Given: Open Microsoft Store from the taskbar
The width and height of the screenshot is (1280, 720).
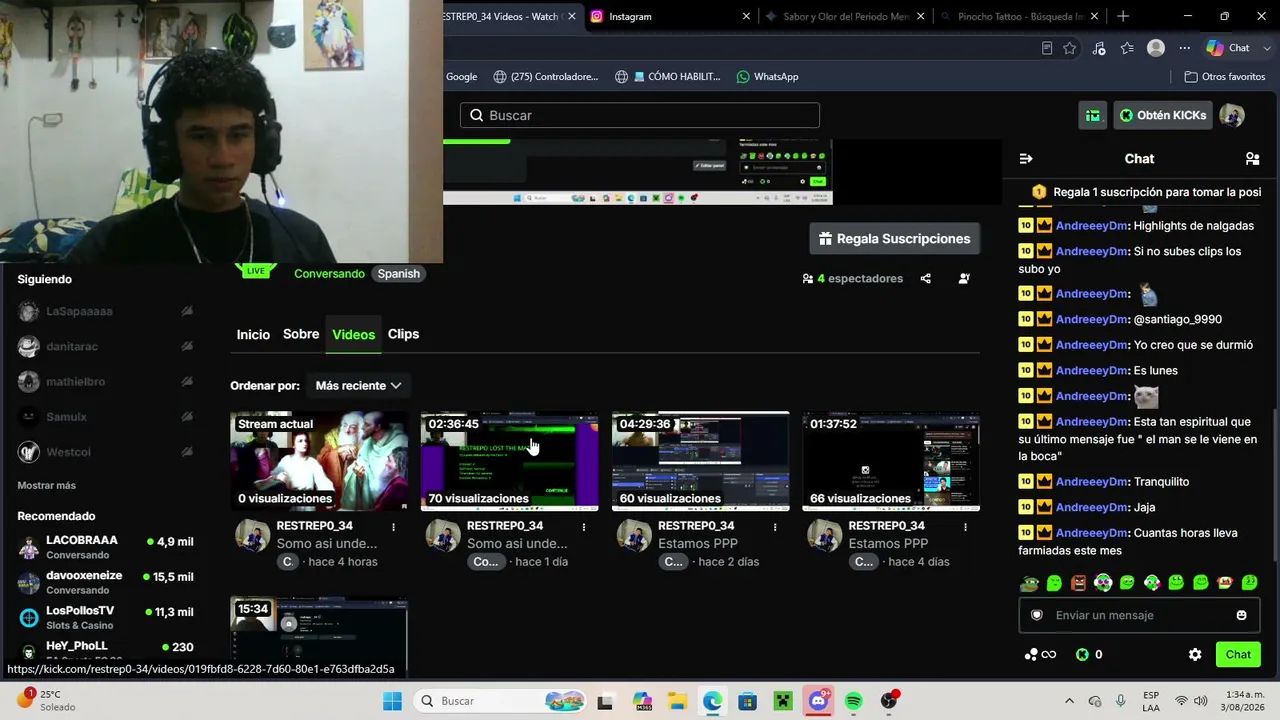Looking at the screenshot, I should [x=748, y=701].
